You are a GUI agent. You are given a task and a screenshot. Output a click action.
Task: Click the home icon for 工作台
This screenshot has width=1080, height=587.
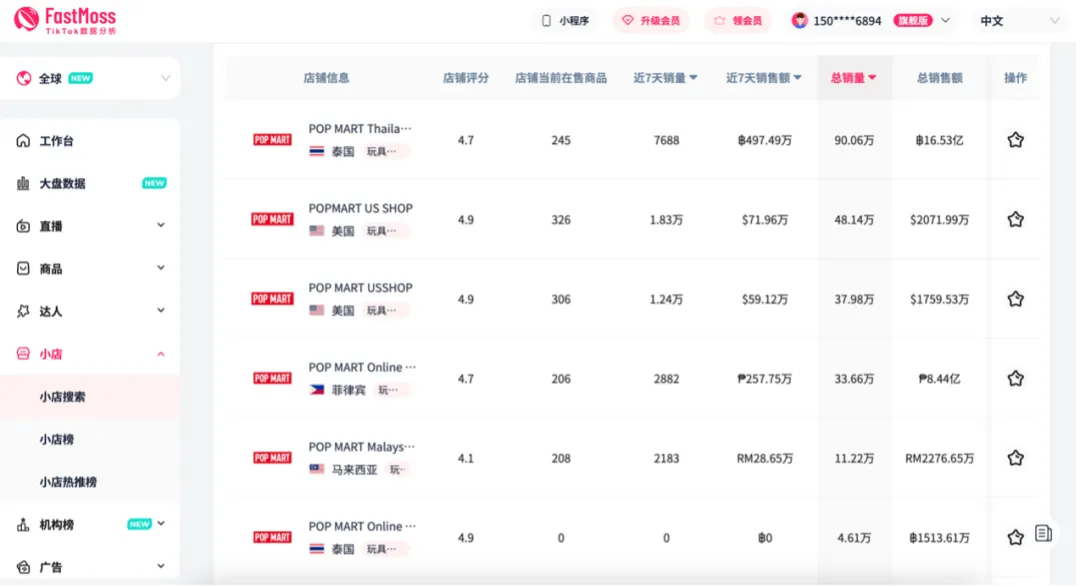pyautogui.click(x=23, y=141)
